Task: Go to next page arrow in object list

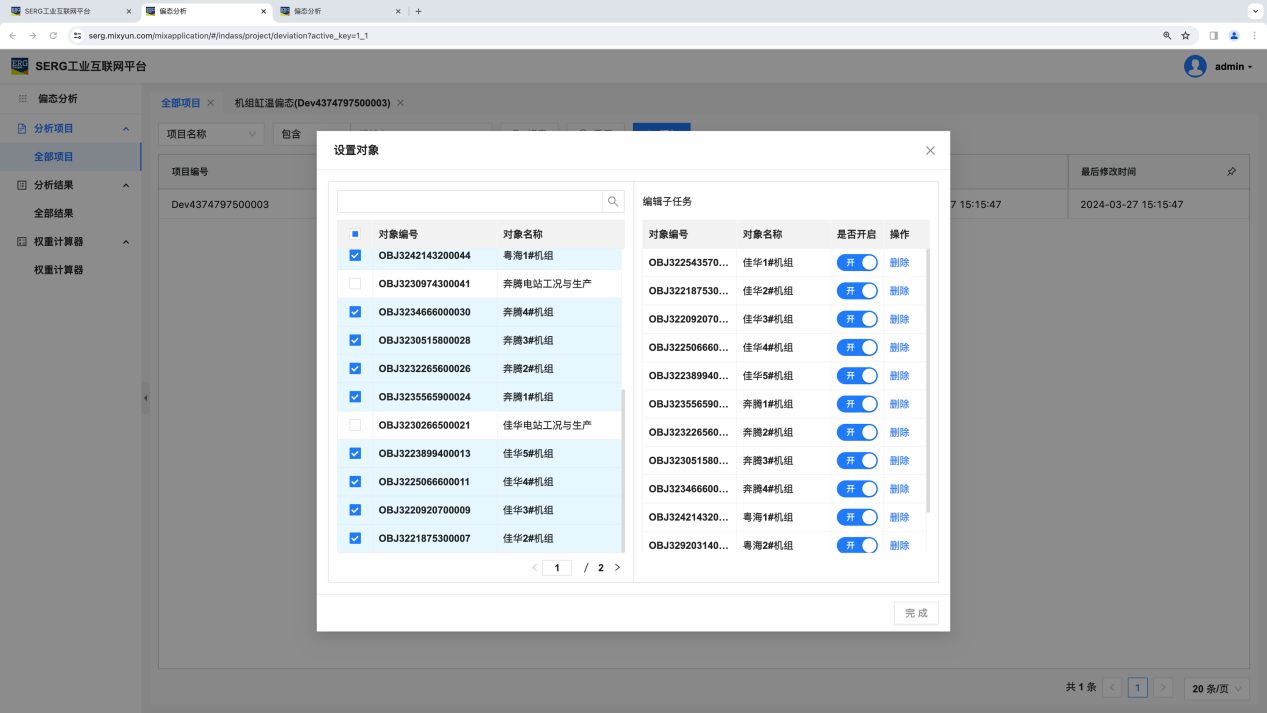Action: click(x=617, y=568)
